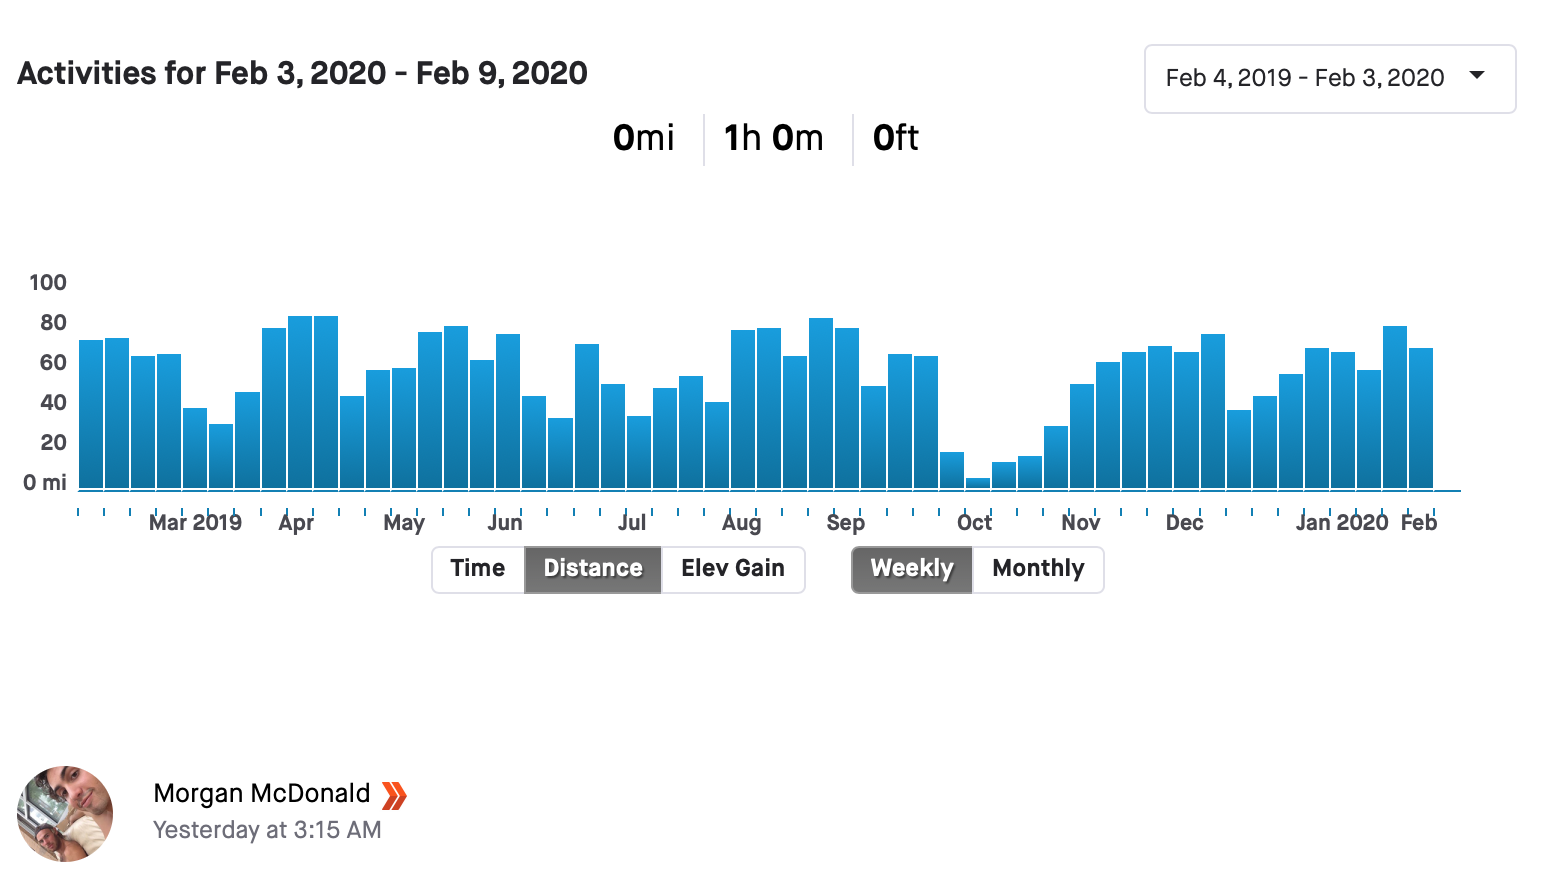Viewport: 1548px width, 878px height.
Task: Switch to the Monthly view
Action: click(1038, 569)
